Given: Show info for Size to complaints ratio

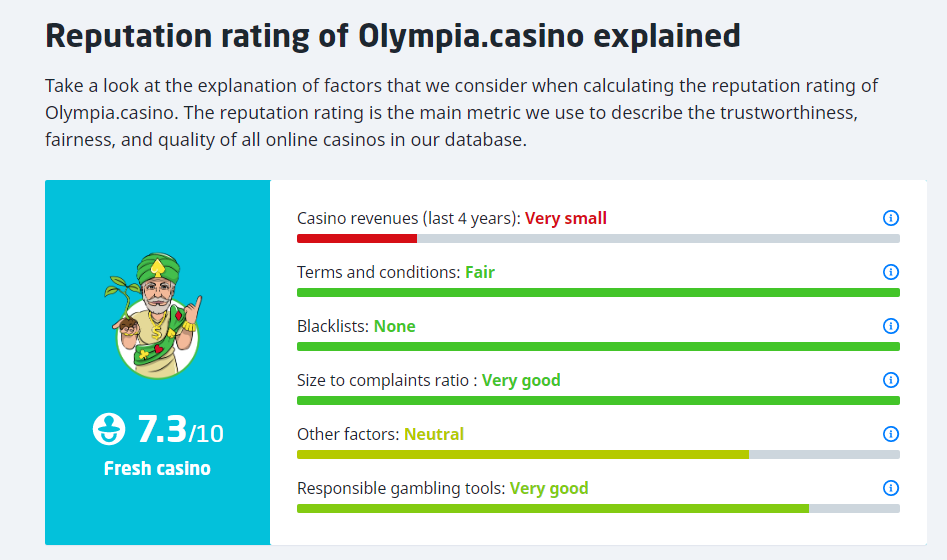Looking at the screenshot, I should [891, 380].
